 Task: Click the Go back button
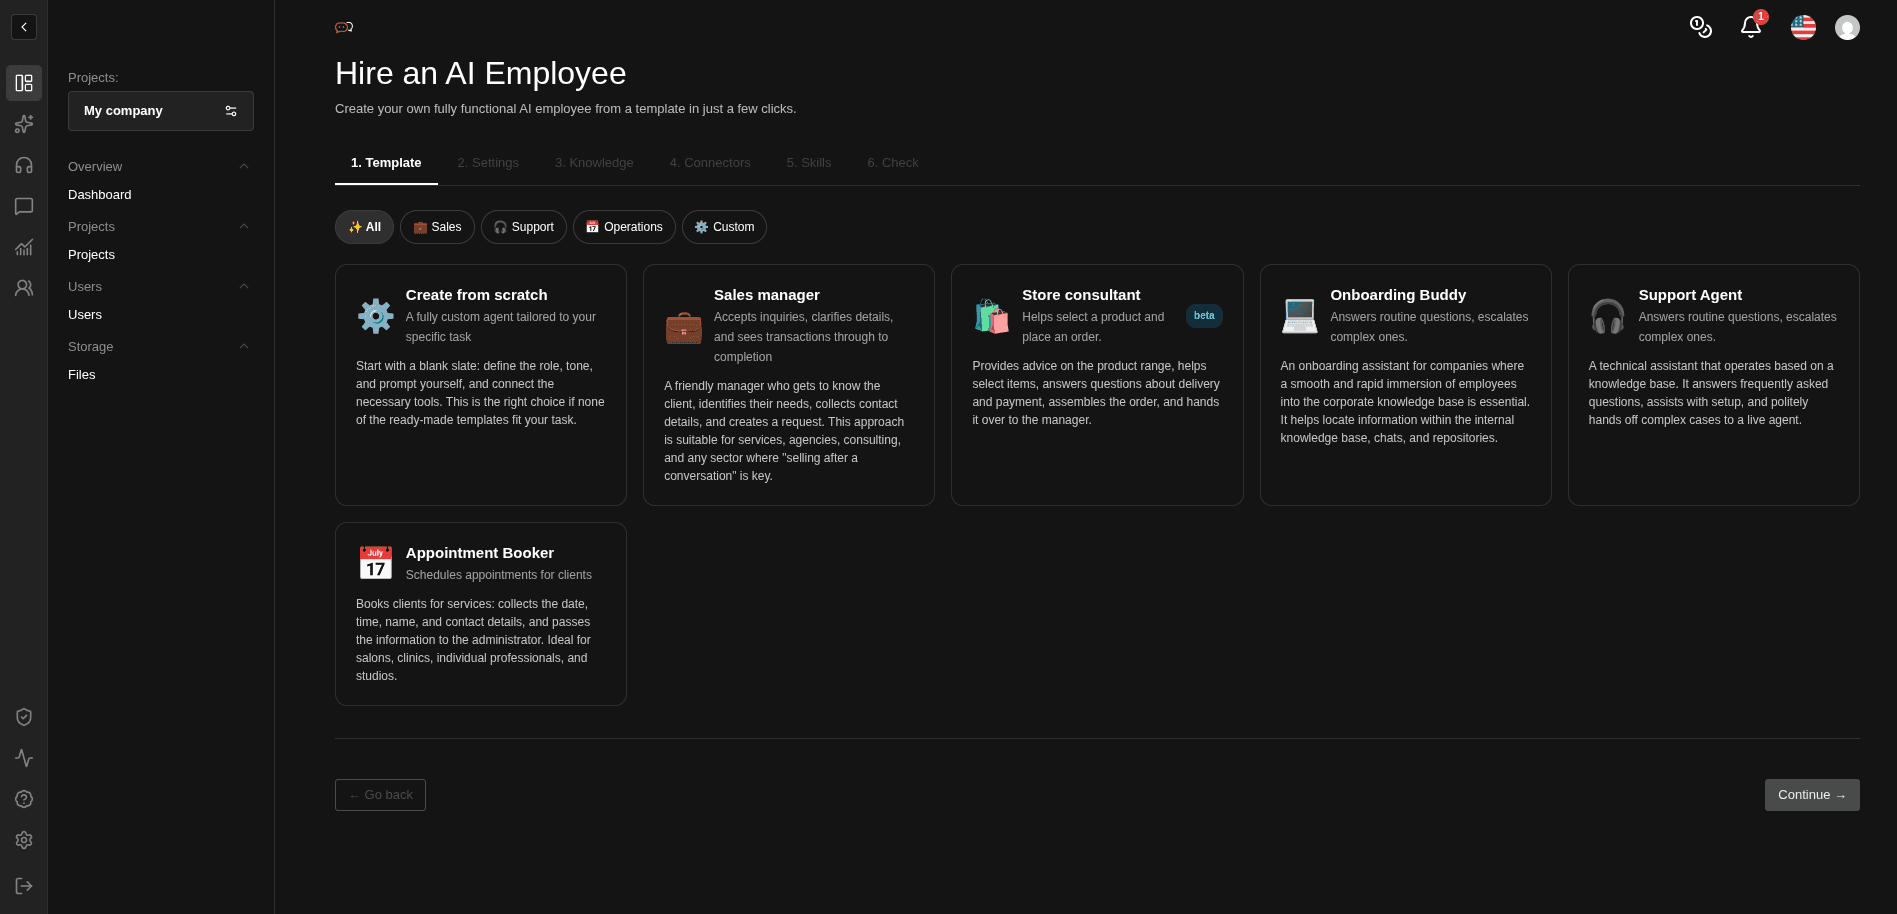[x=380, y=795]
